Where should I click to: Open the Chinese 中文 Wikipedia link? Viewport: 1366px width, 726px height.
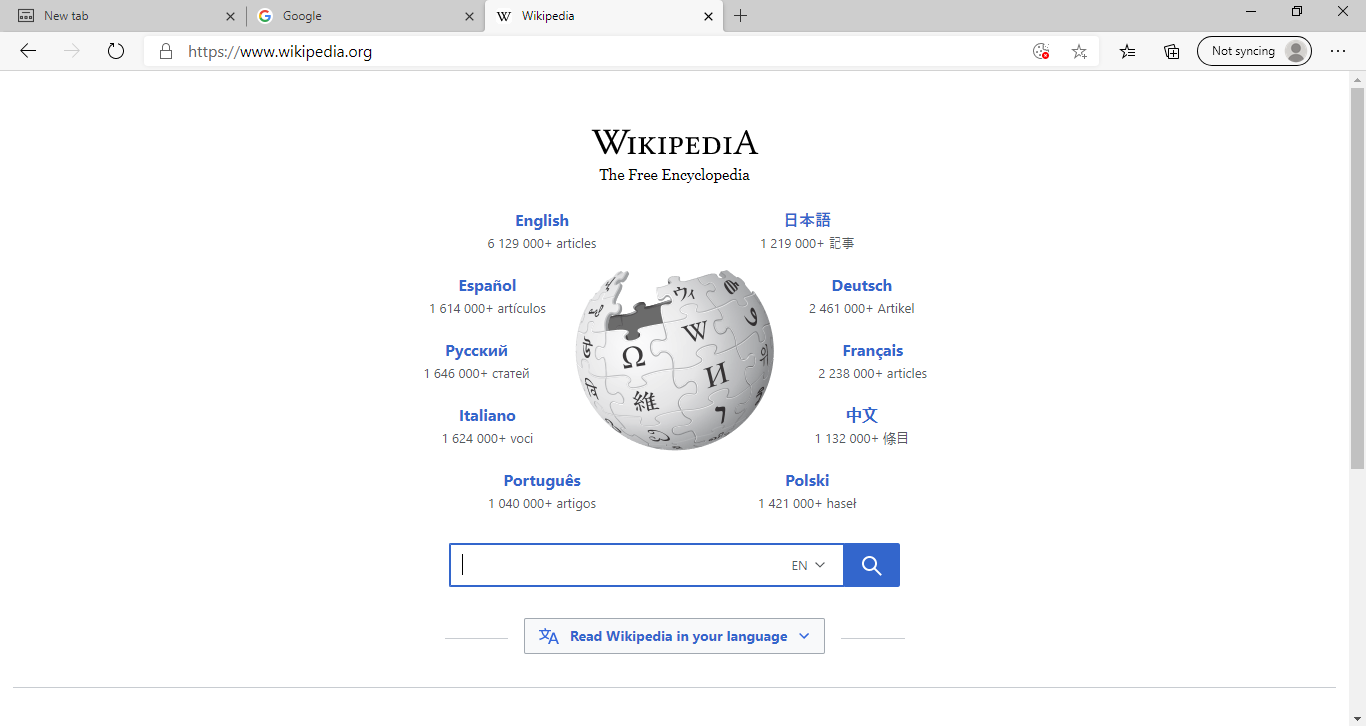(x=862, y=415)
